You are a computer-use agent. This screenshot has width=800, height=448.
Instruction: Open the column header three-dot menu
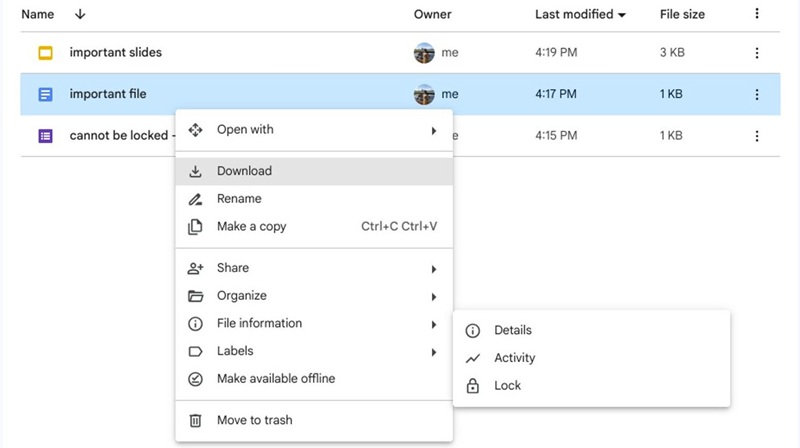point(757,14)
